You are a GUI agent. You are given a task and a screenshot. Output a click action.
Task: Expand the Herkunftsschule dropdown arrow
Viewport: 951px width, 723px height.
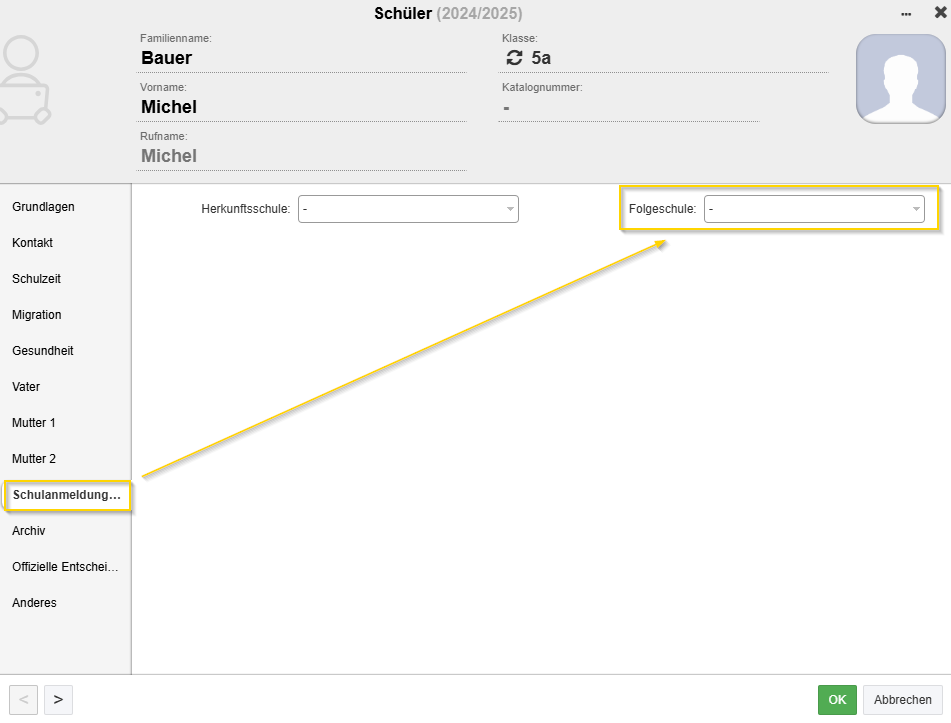(510, 209)
